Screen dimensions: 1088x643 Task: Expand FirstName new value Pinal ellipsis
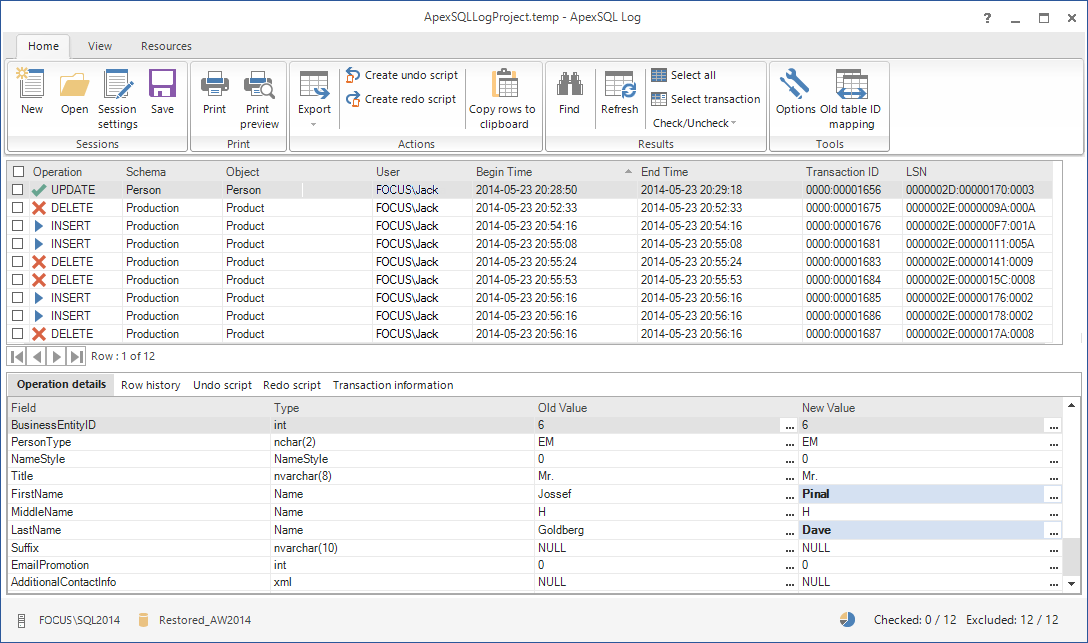coord(1053,495)
